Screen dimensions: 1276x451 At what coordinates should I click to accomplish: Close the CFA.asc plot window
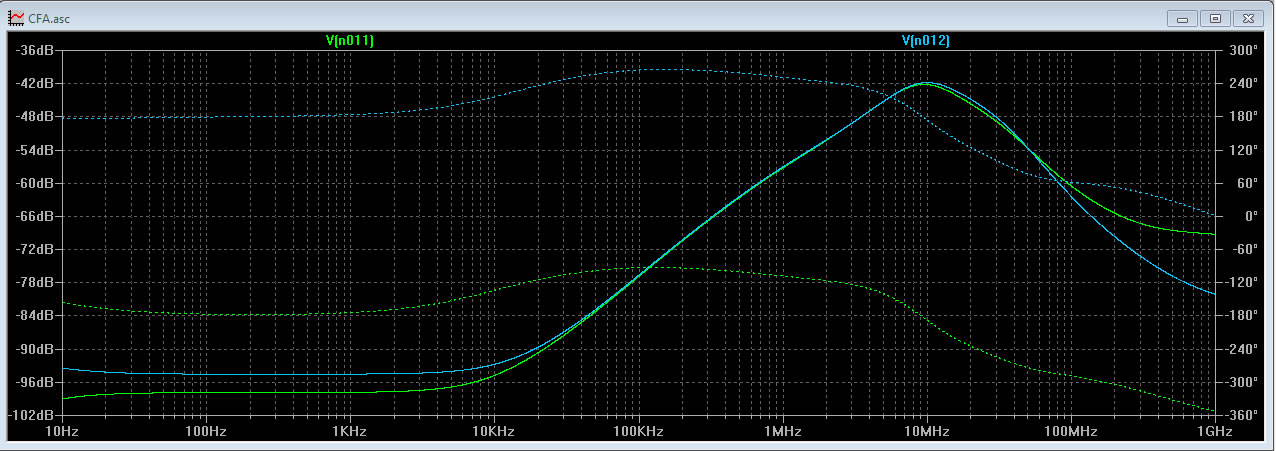click(1248, 17)
